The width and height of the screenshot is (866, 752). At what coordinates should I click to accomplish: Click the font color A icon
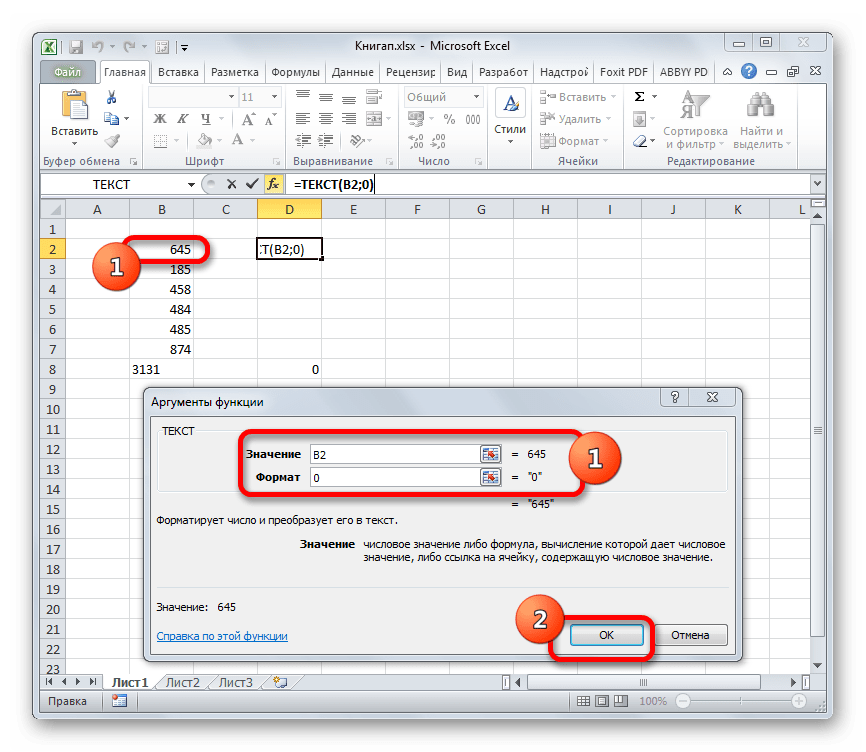(x=237, y=140)
